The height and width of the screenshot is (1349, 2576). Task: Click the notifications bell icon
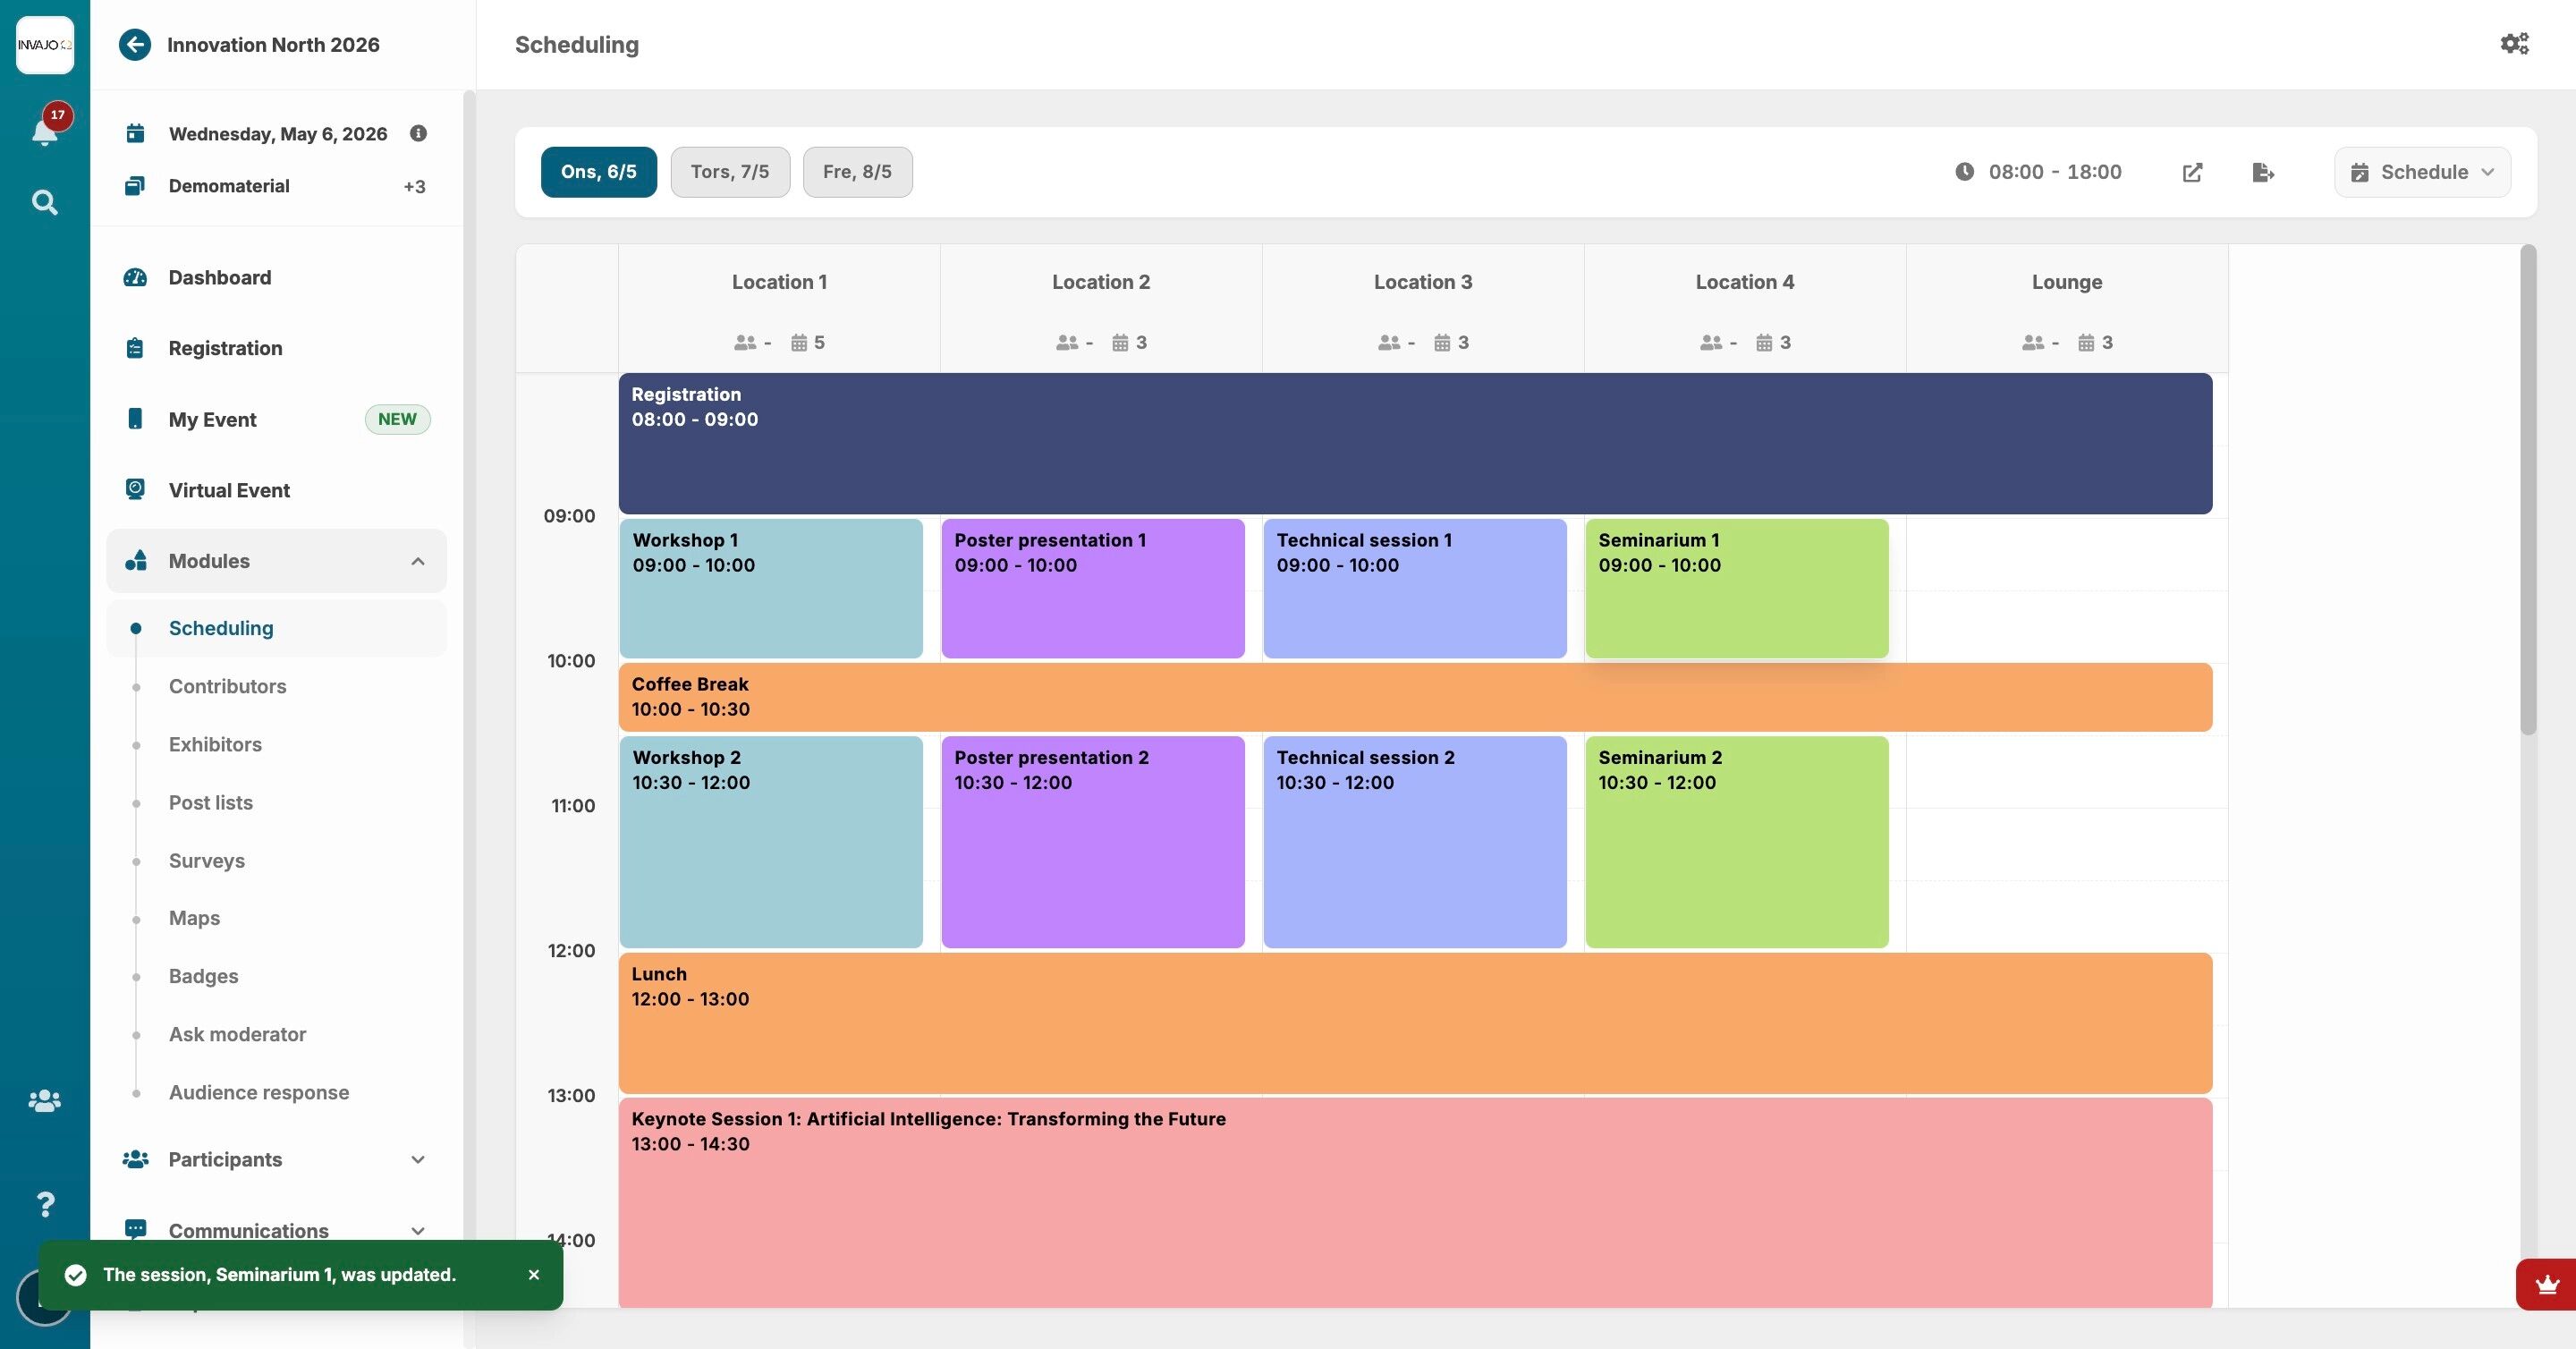coord(44,132)
